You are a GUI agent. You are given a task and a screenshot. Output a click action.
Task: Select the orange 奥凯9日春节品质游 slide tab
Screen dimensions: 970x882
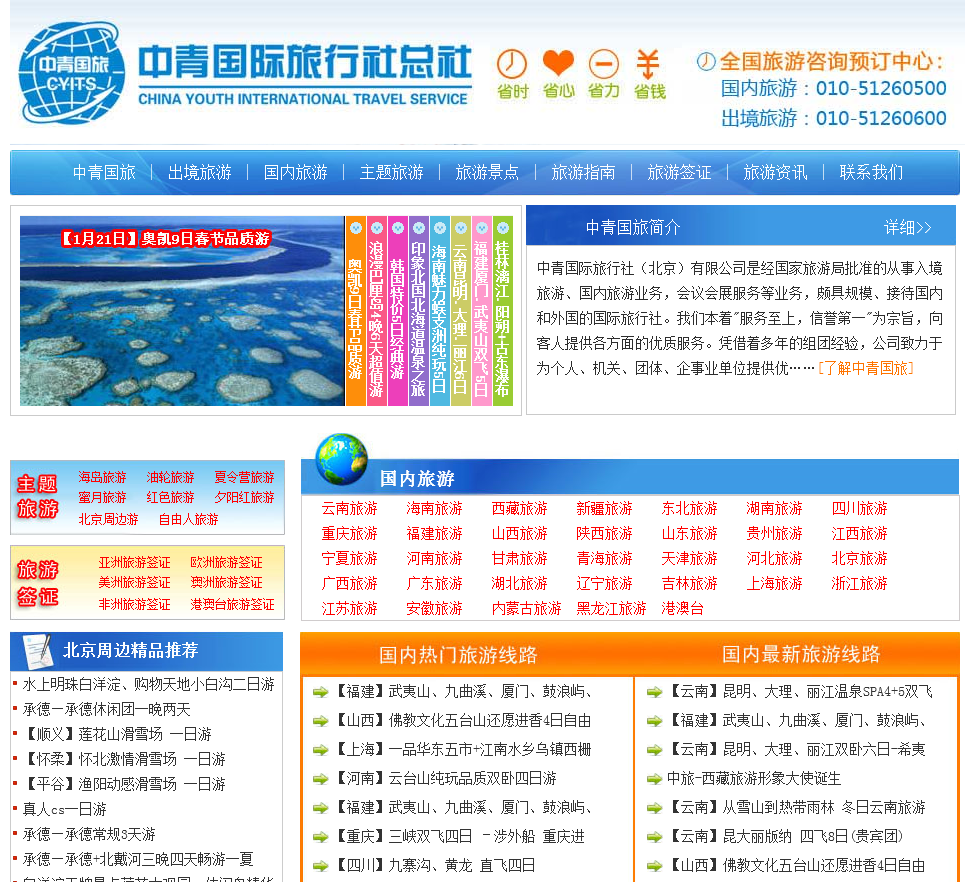pyautogui.click(x=355, y=310)
